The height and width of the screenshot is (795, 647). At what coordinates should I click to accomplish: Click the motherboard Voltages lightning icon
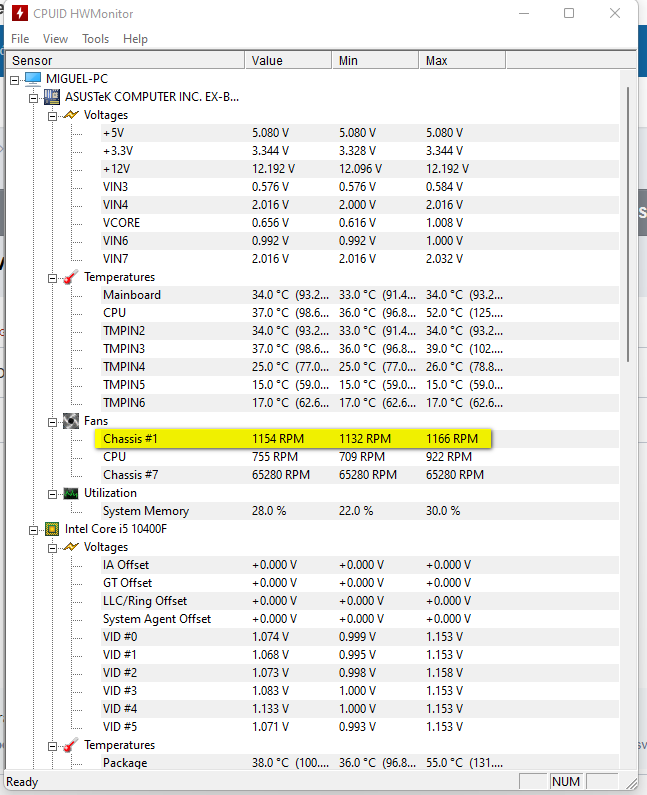71,115
